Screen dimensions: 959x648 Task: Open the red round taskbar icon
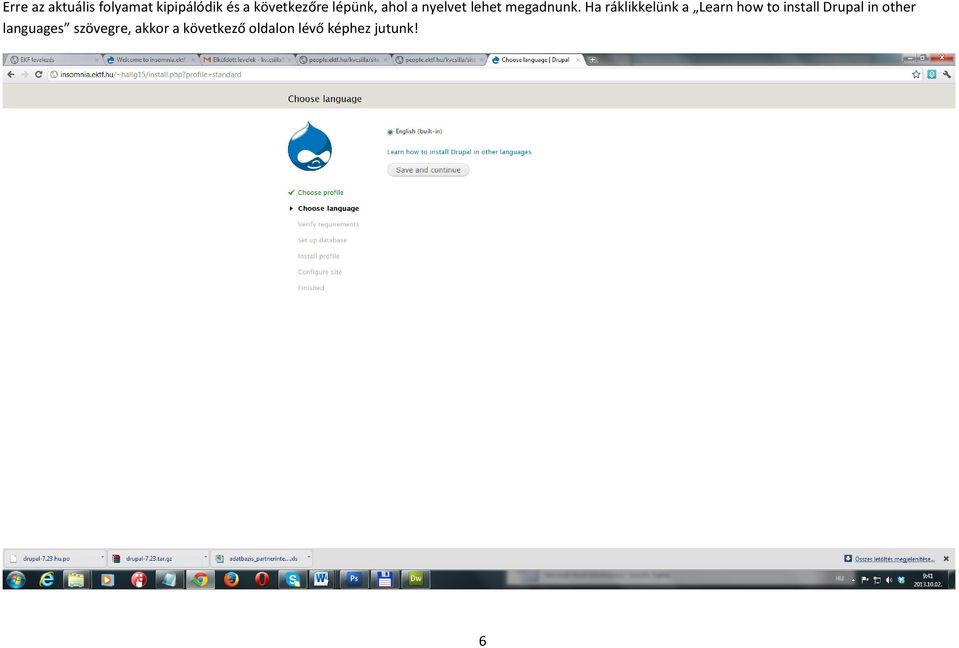click(x=139, y=579)
